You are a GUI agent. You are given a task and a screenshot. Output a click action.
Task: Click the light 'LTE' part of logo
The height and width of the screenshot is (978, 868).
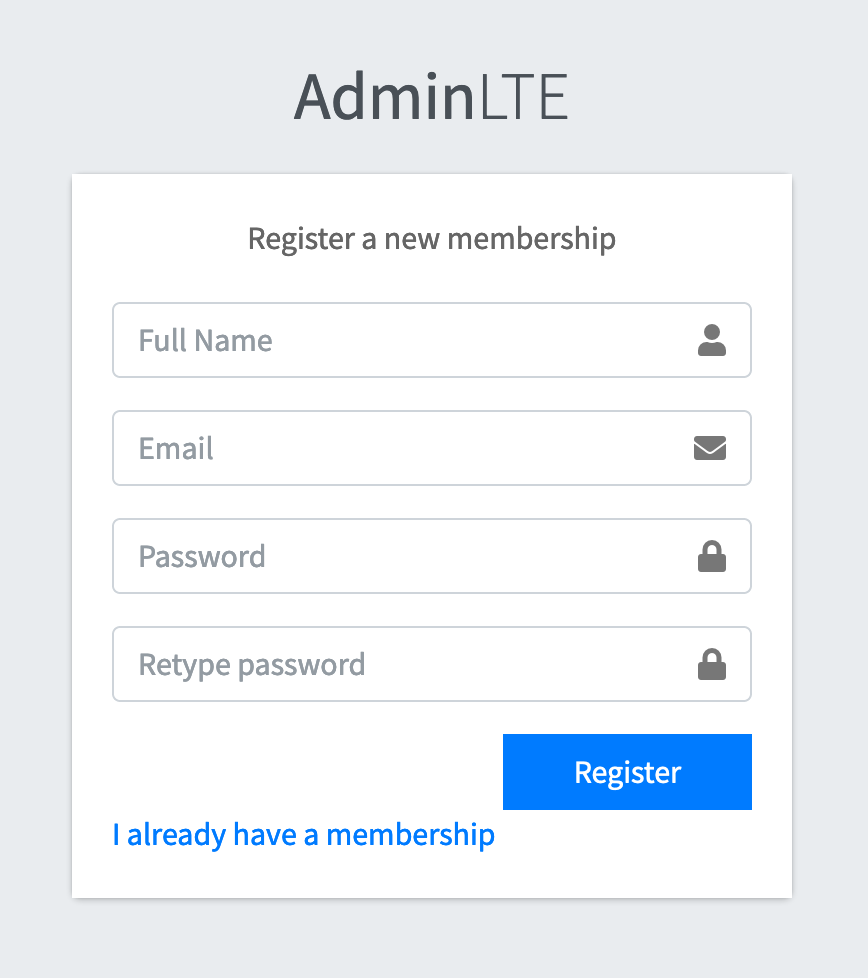click(523, 98)
